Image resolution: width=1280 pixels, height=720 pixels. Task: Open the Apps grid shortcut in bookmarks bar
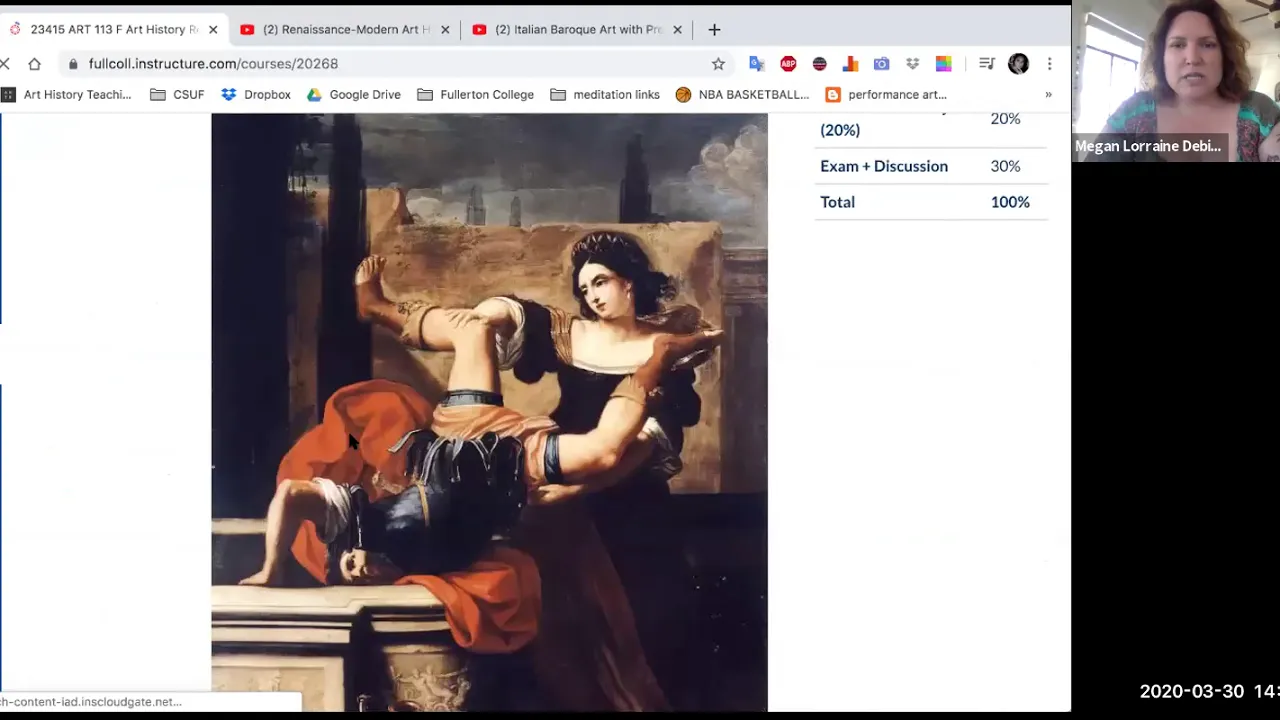coord(8,95)
